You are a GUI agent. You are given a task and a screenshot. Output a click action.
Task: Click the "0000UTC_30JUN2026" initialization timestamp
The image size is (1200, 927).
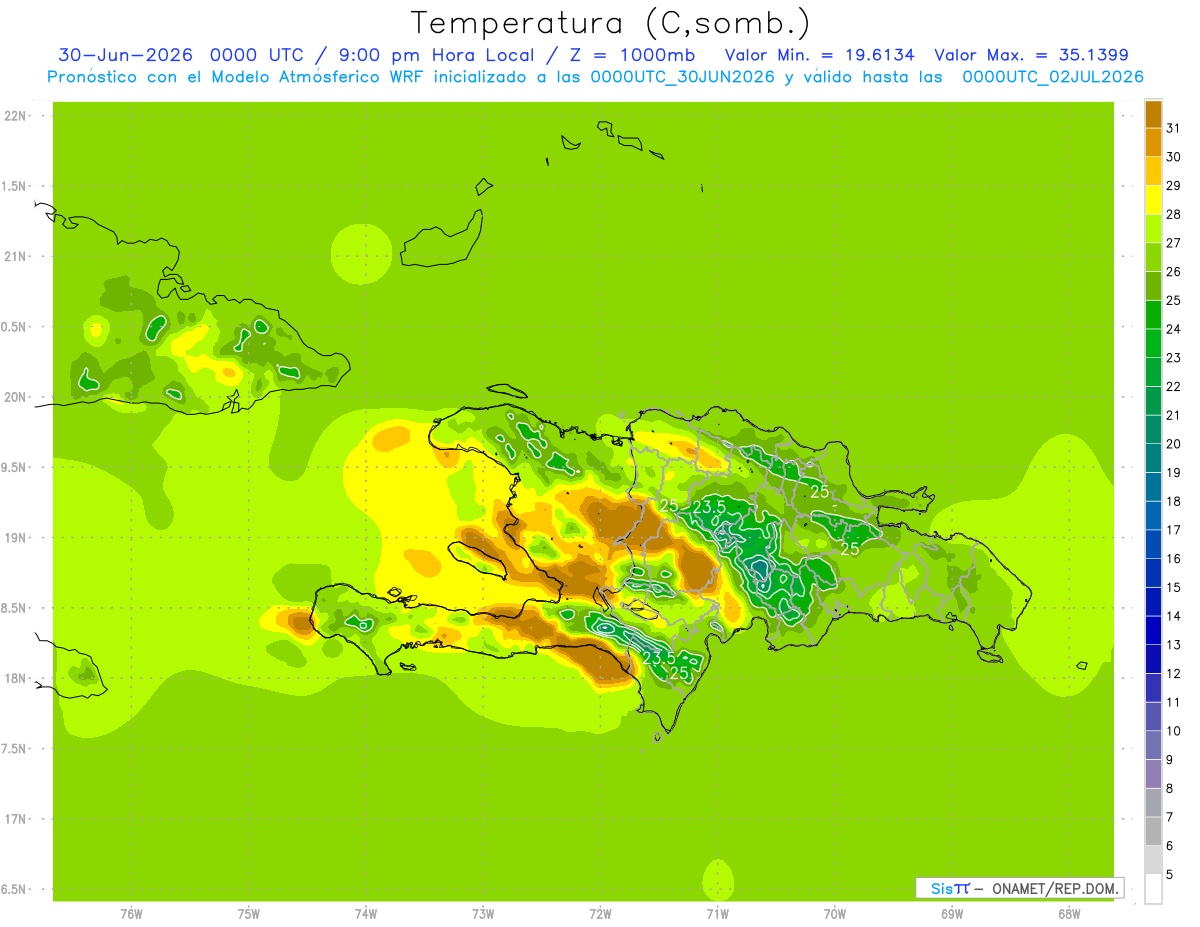pos(682,77)
